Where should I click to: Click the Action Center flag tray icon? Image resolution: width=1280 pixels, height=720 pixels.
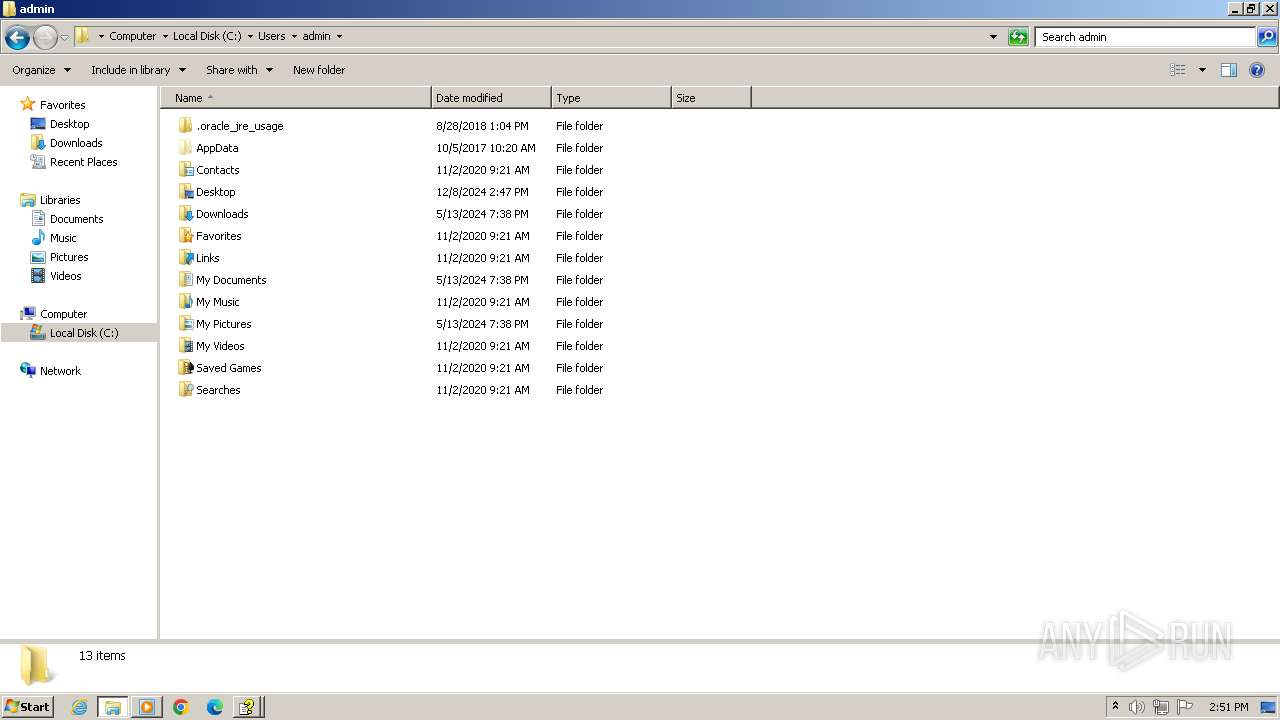tap(1185, 707)
